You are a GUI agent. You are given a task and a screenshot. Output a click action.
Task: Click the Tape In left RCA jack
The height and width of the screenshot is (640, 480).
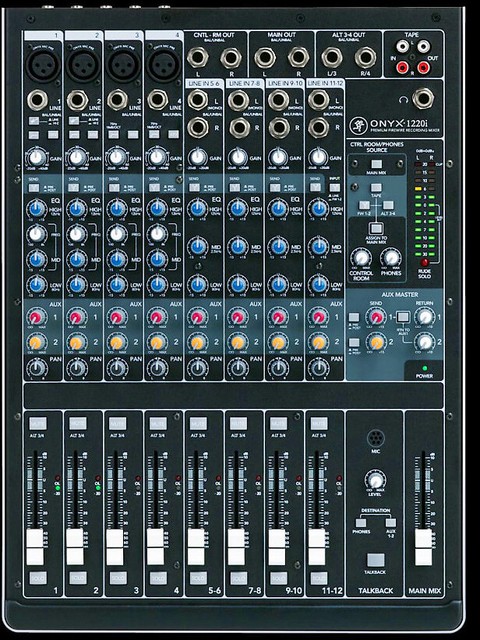(402, 46)
